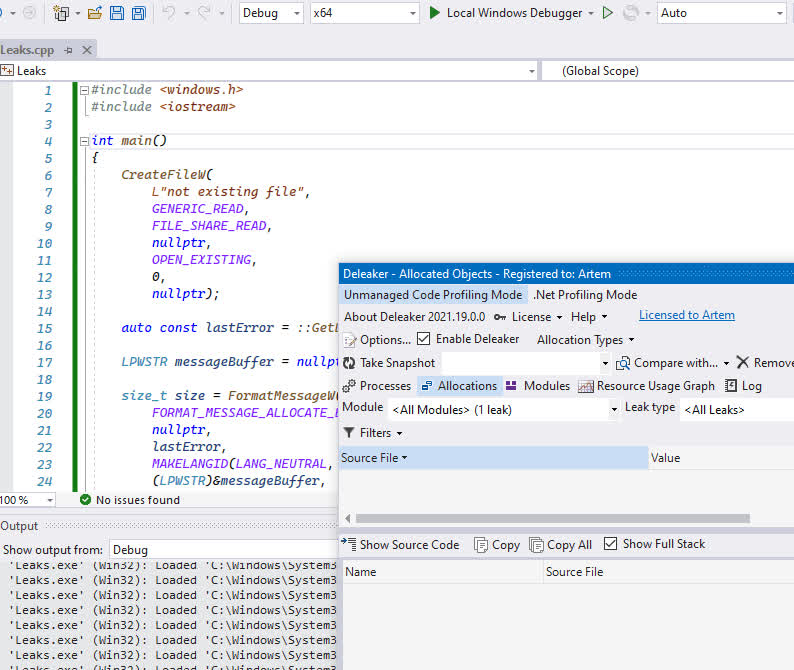Switch to .Net Profiling Mode tab
794x670 pixels.
[x=584, y=295]
